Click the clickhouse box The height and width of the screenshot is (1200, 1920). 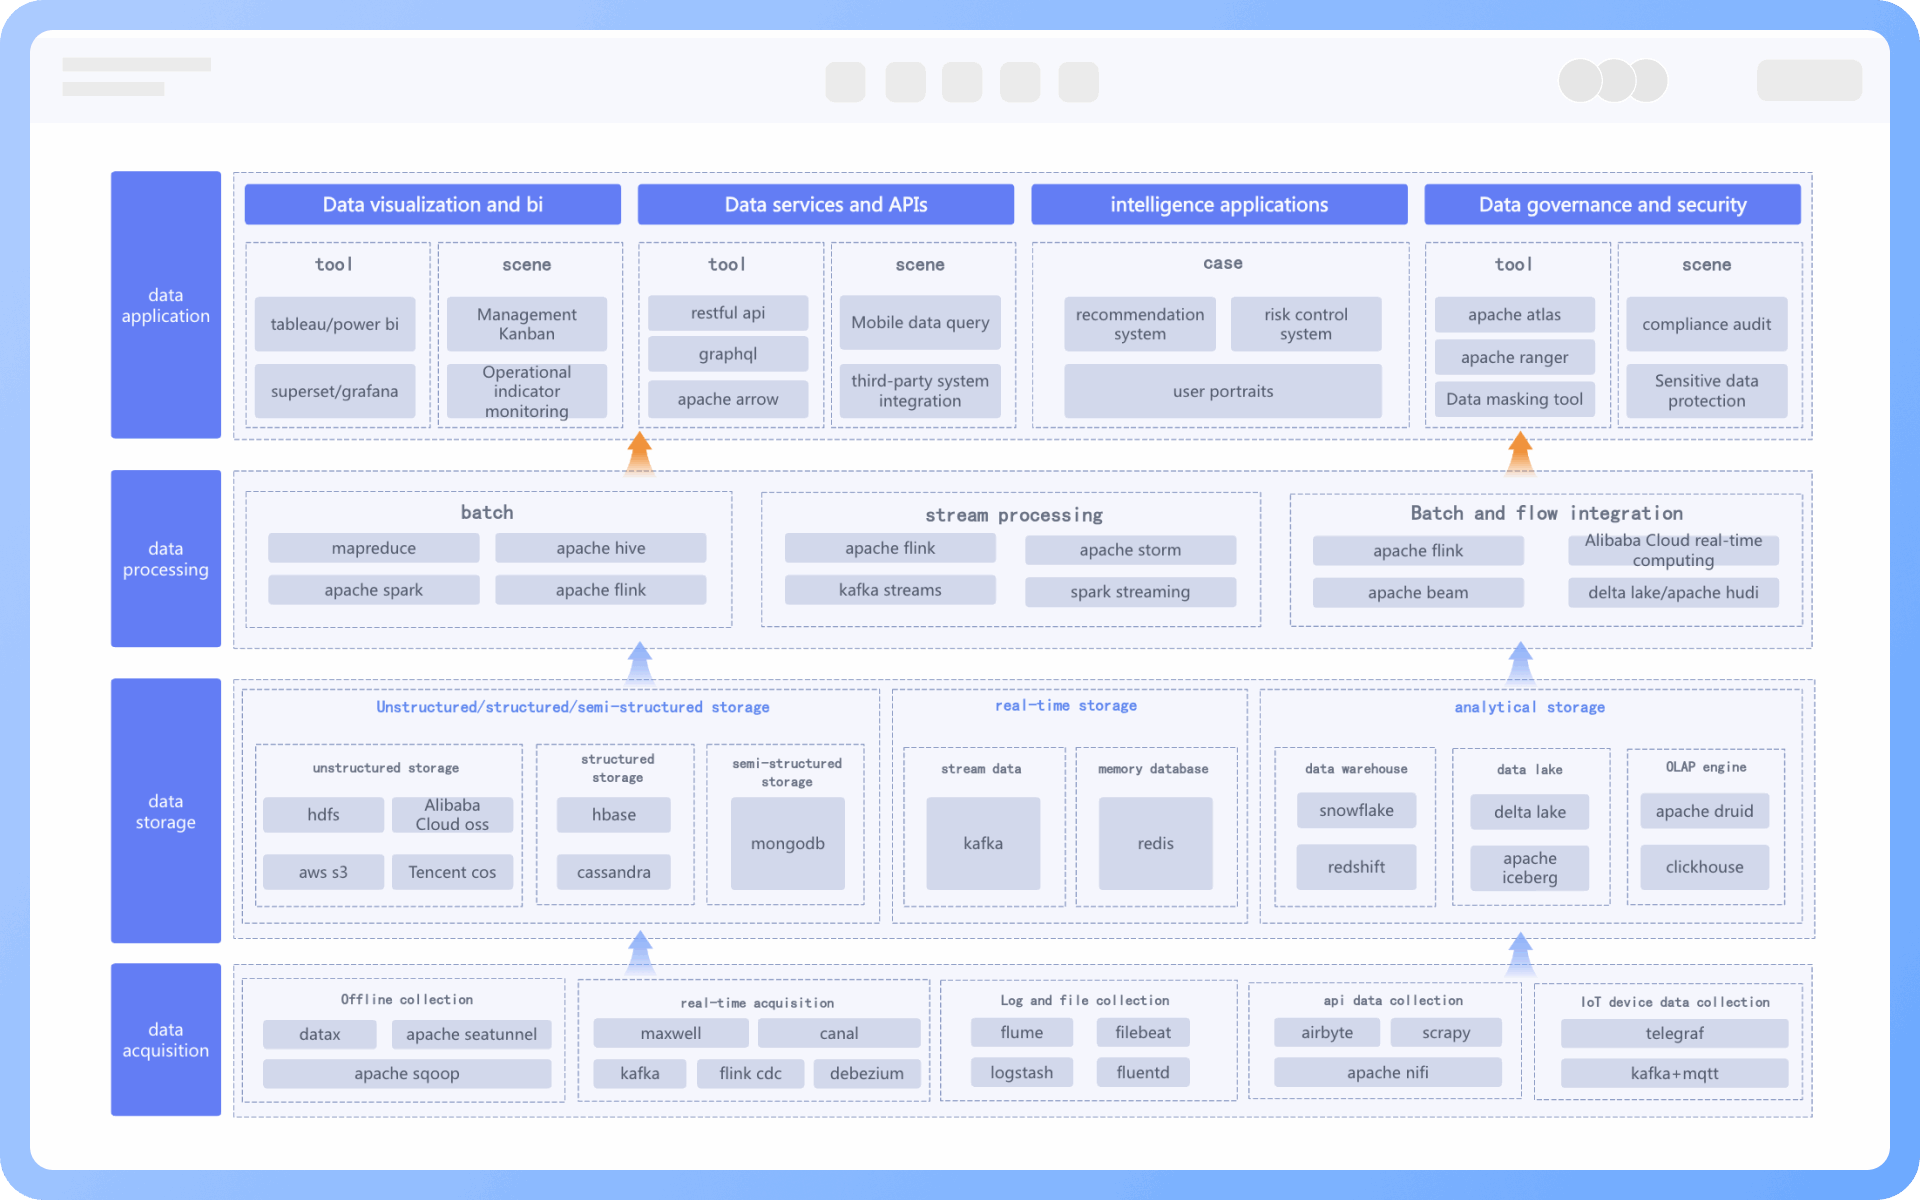[1705, 867]
